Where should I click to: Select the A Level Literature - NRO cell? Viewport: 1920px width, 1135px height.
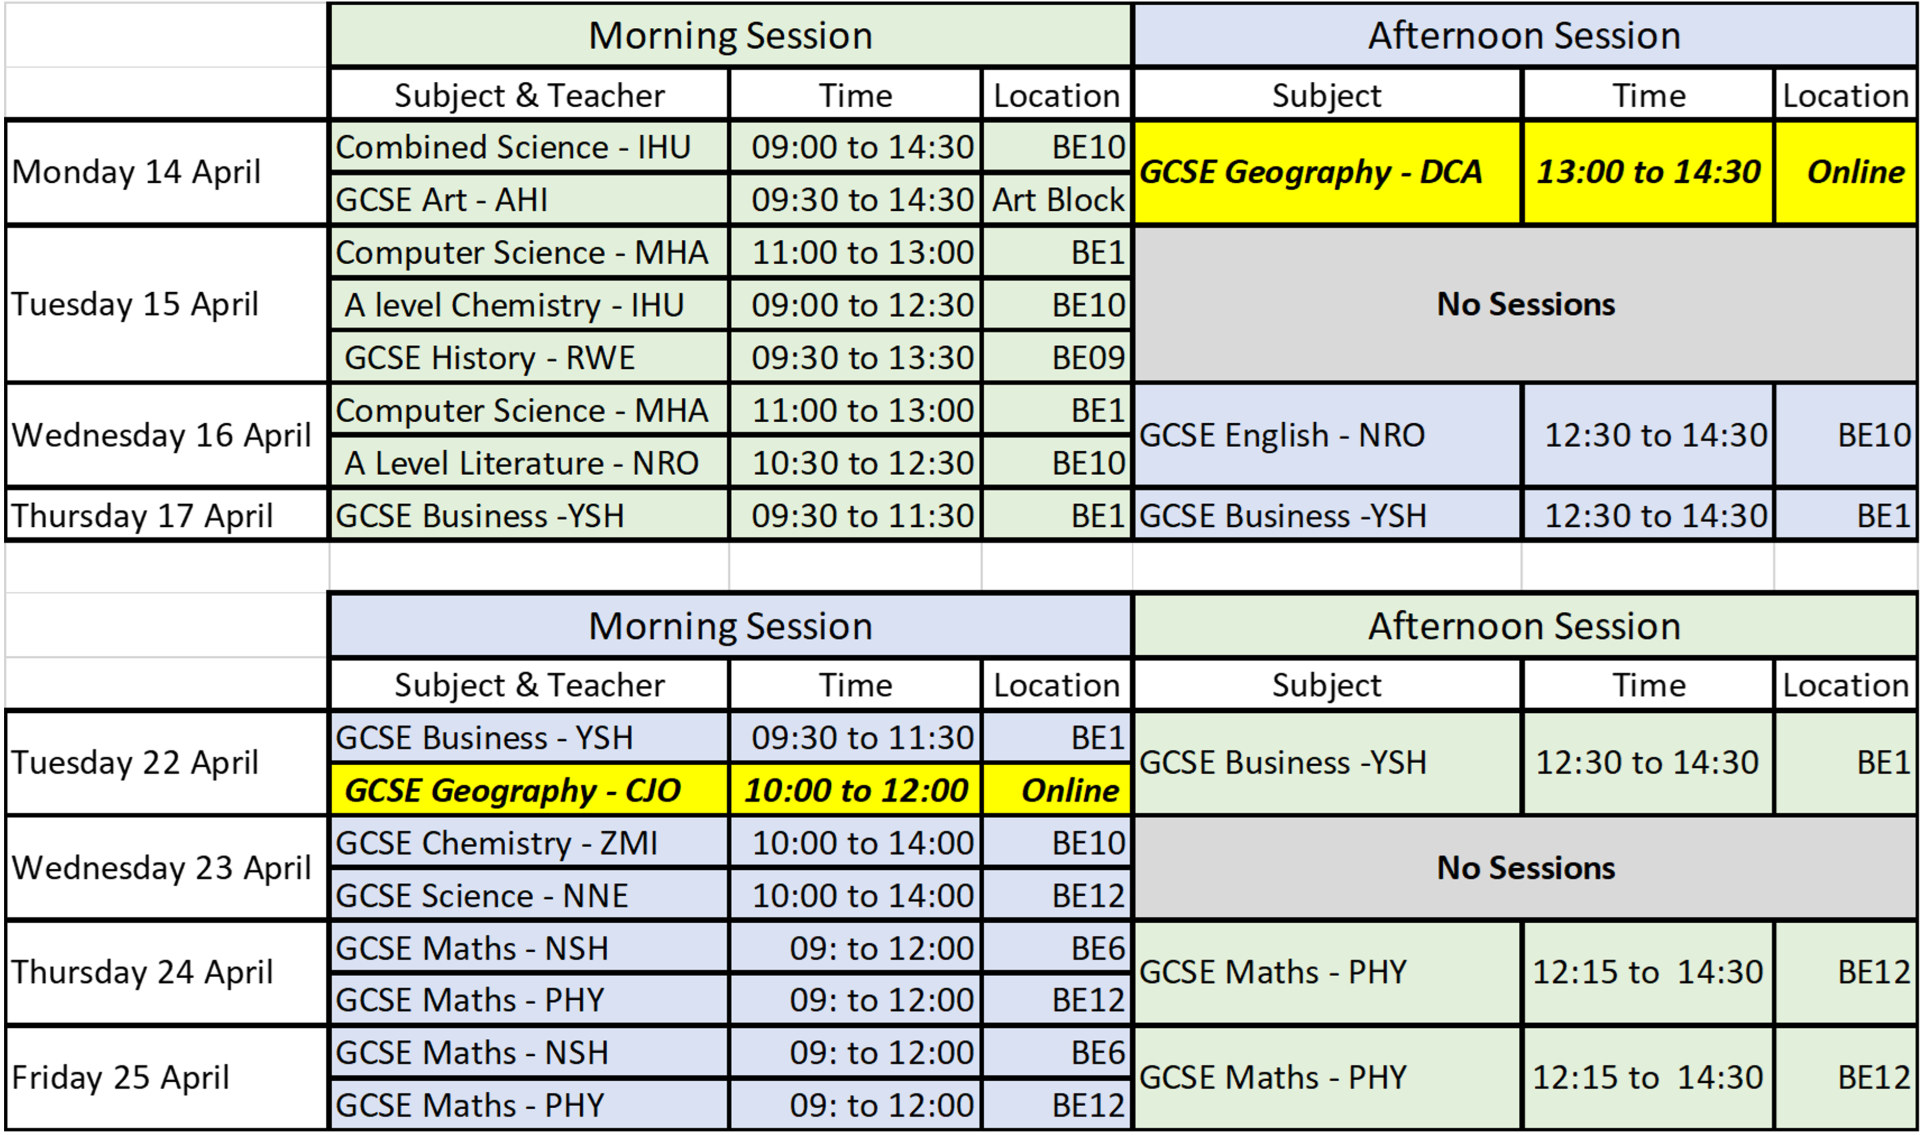[529, 462]
